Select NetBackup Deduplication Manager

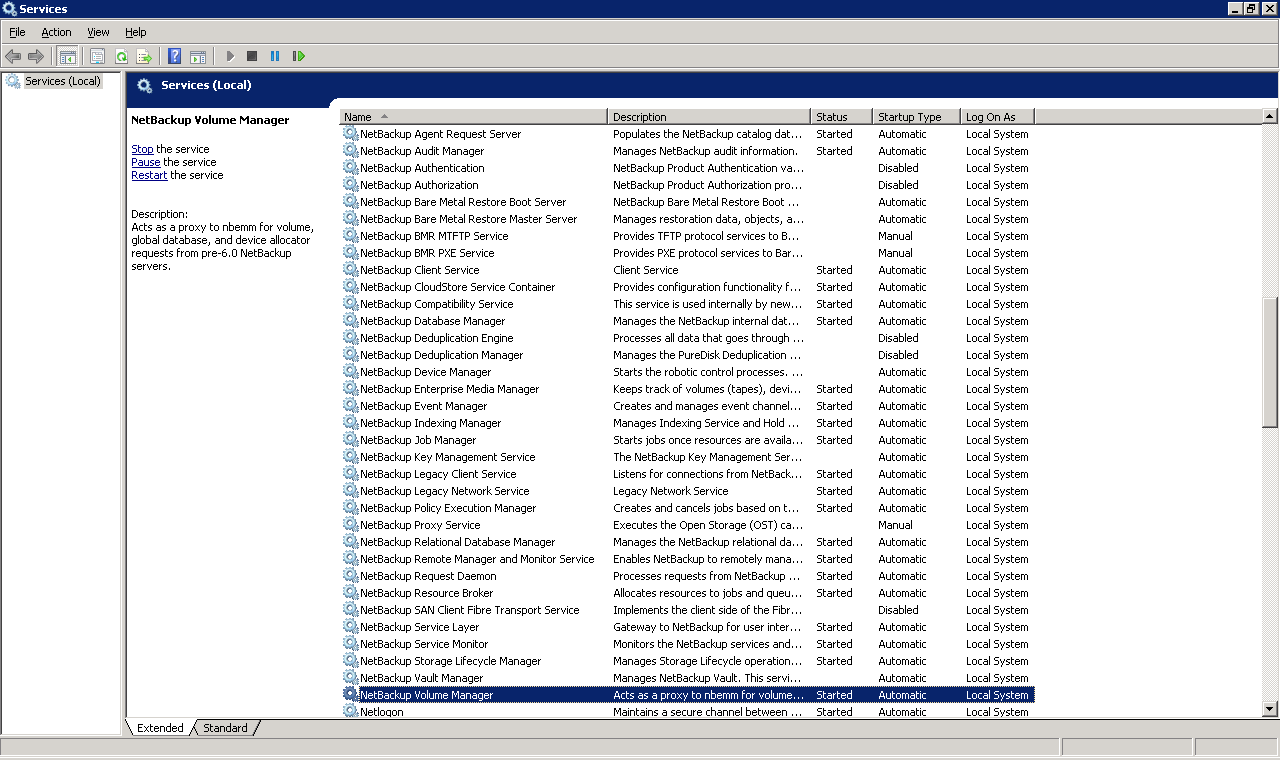click(687, 355)
